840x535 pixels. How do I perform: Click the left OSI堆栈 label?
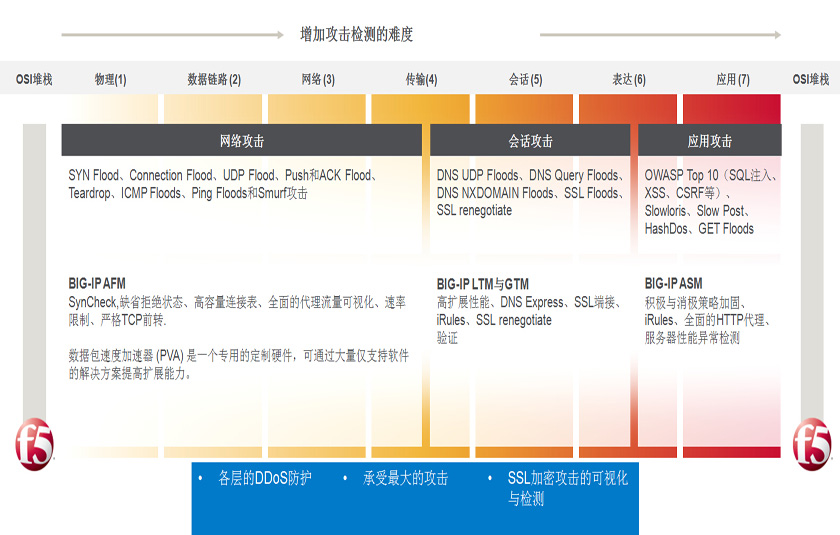34,80
